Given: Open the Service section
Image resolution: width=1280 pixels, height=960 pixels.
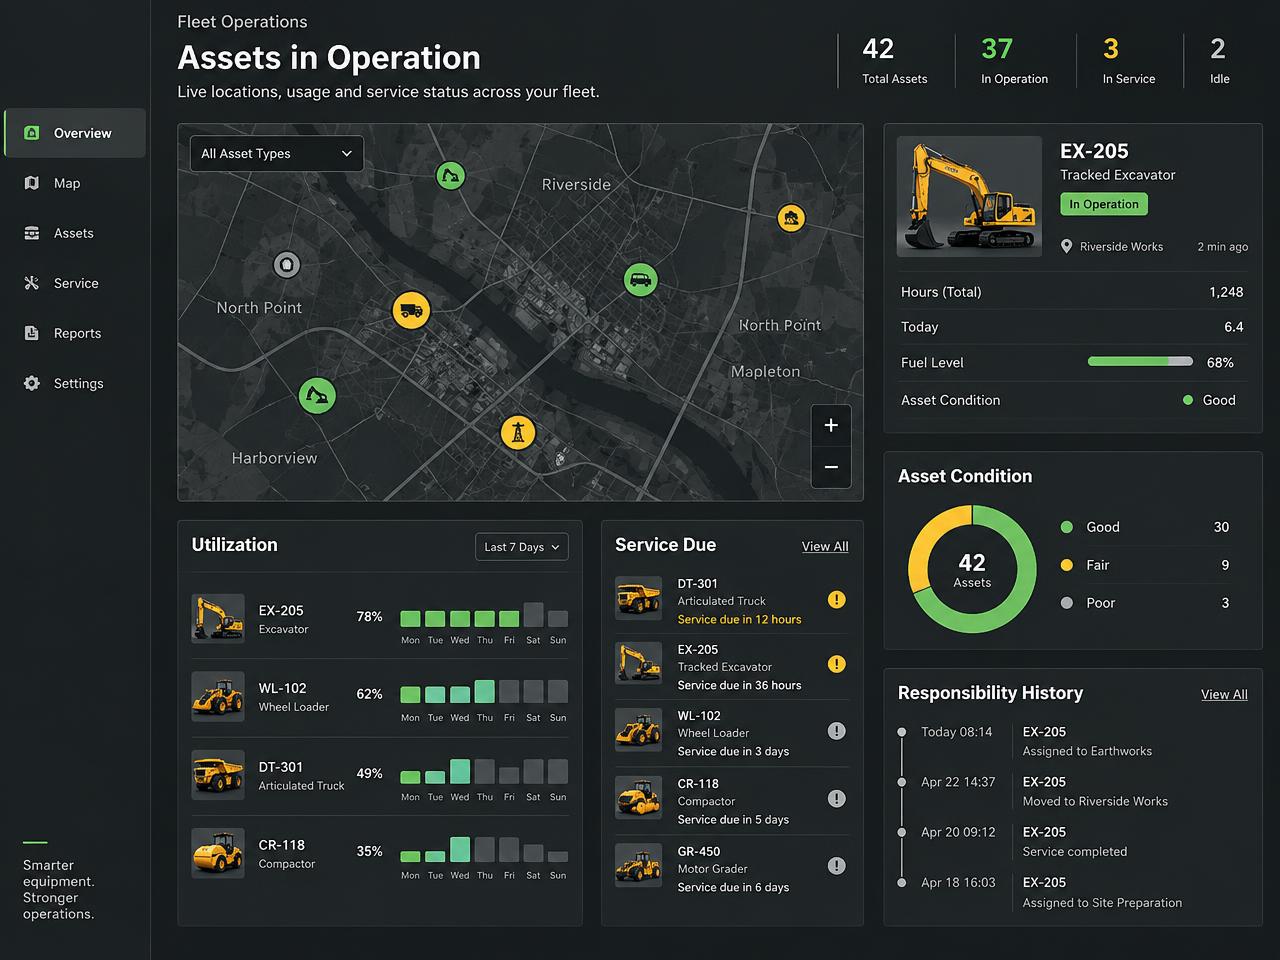Looking at the screenshot, I should [75, 283].
